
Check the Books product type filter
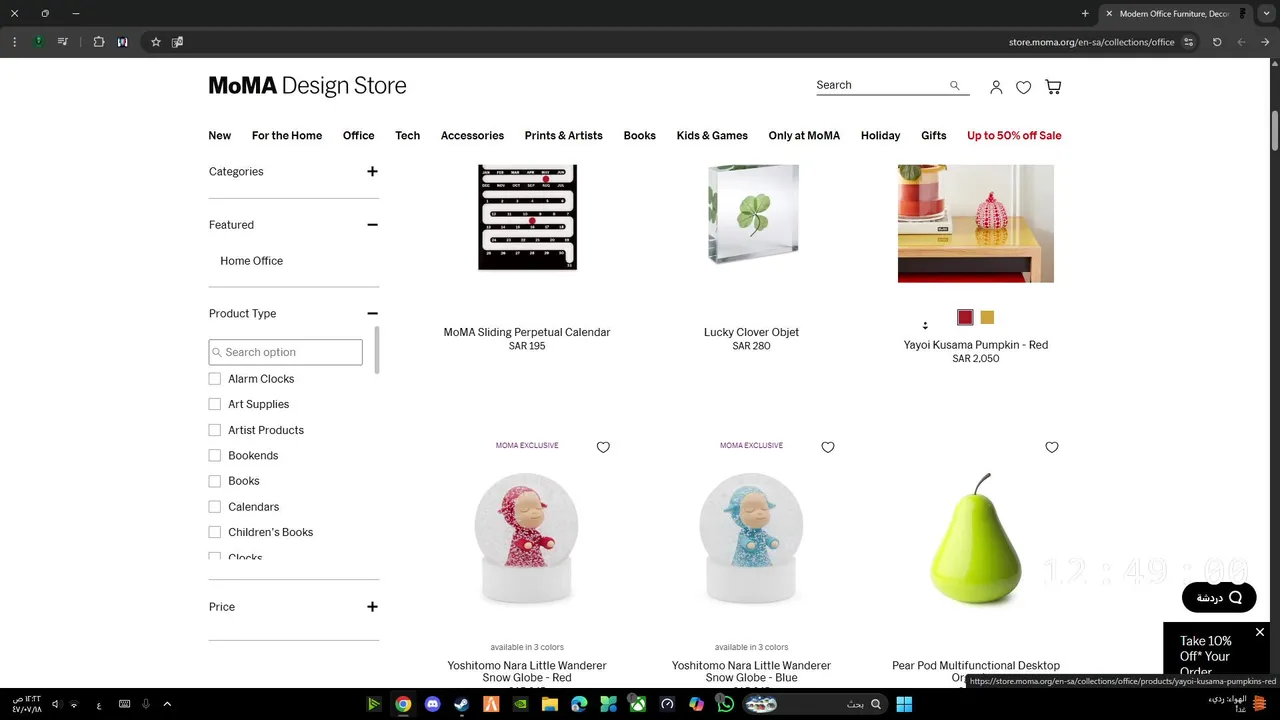(214, 481)
